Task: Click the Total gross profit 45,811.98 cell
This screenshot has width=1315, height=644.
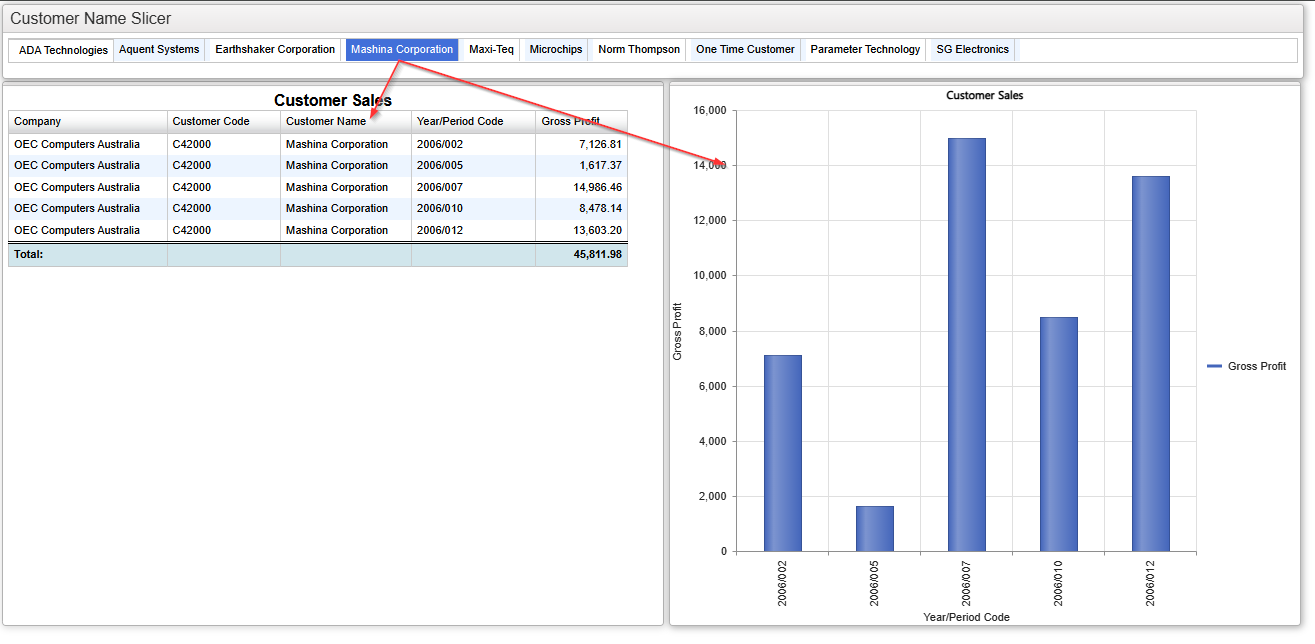Action: 582,255
